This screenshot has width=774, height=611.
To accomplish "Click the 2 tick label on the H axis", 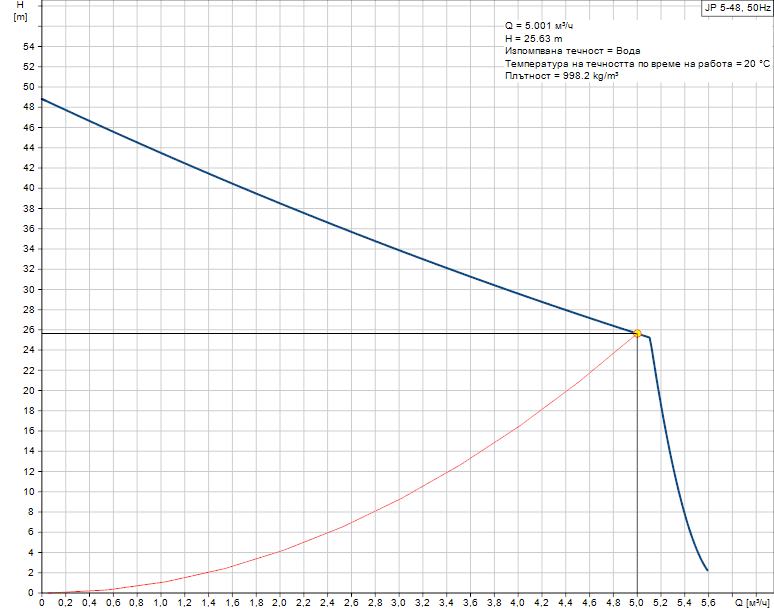I will (x=31, y=573).
